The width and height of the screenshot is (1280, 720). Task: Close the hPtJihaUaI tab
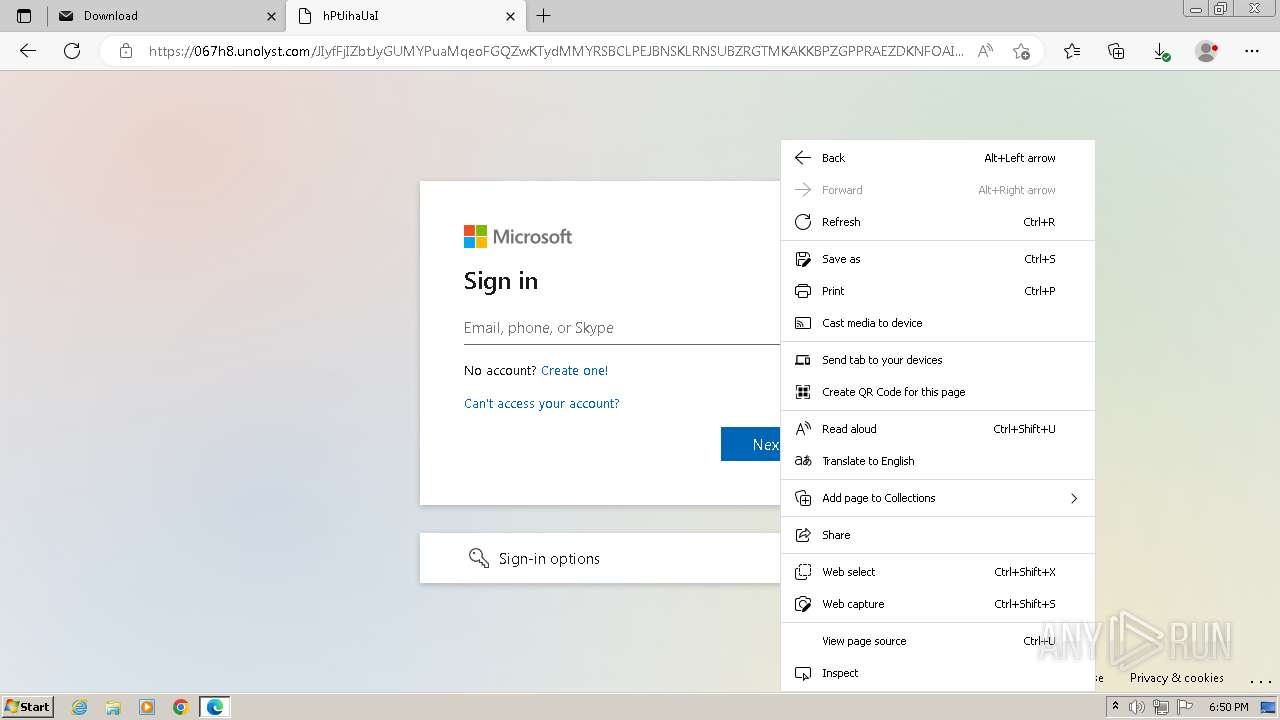pyautogui.click(x=511, y=16)
